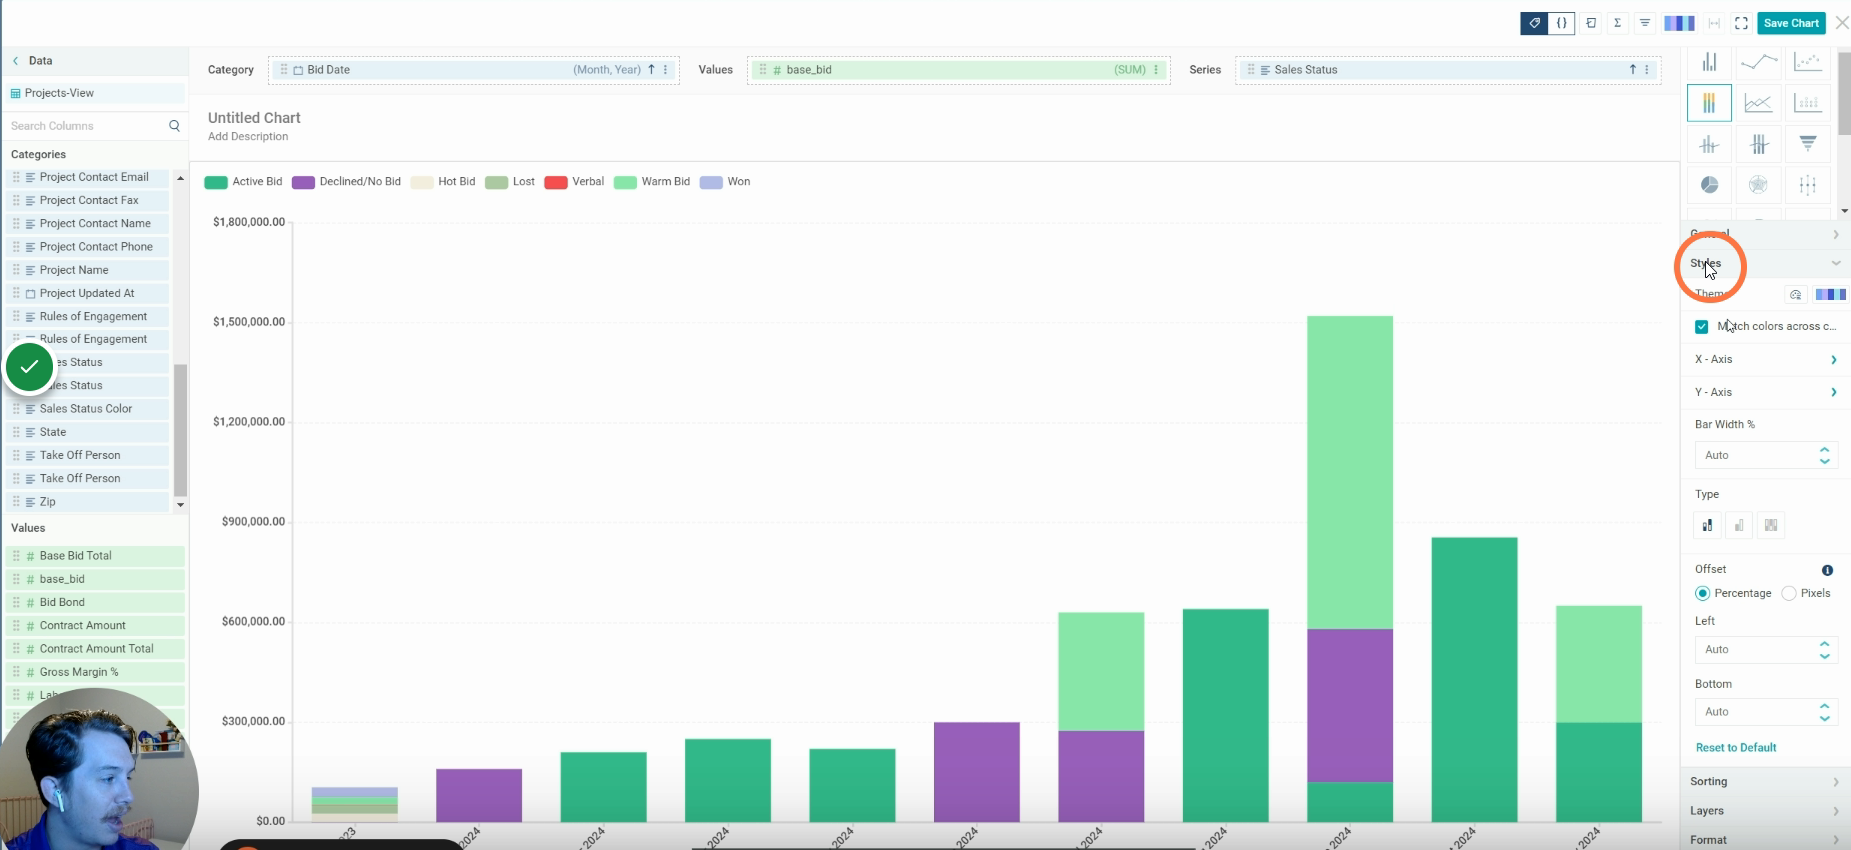The width and height of the screenshot is (1851, 850).
Task: Toggle Warm Bid series in legend
Action: click(x=652, y=182)
